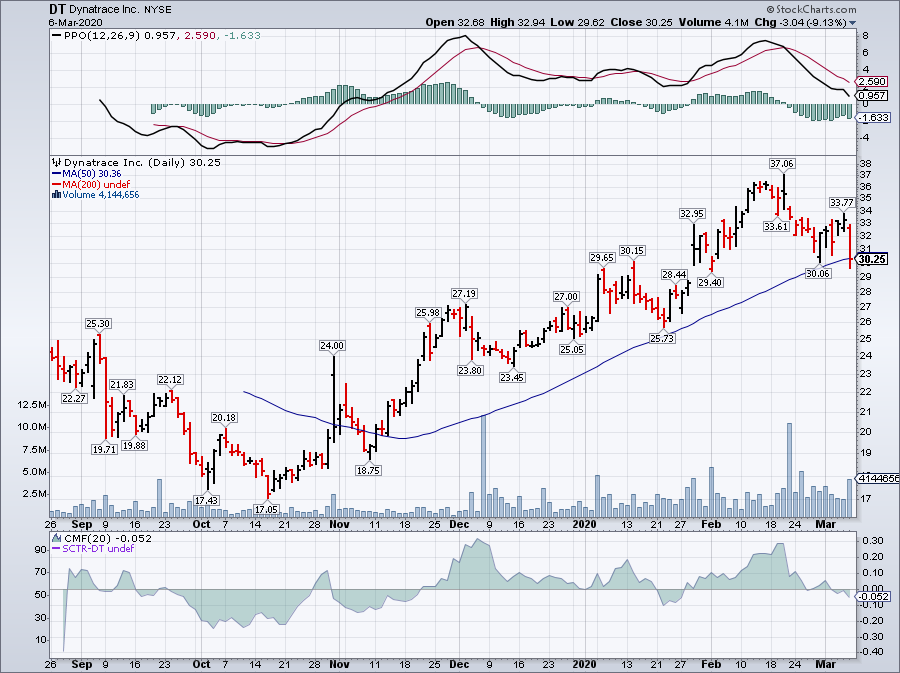Click the 33.77 price label
Screen dimensions: 900x673
click(841, 203)
